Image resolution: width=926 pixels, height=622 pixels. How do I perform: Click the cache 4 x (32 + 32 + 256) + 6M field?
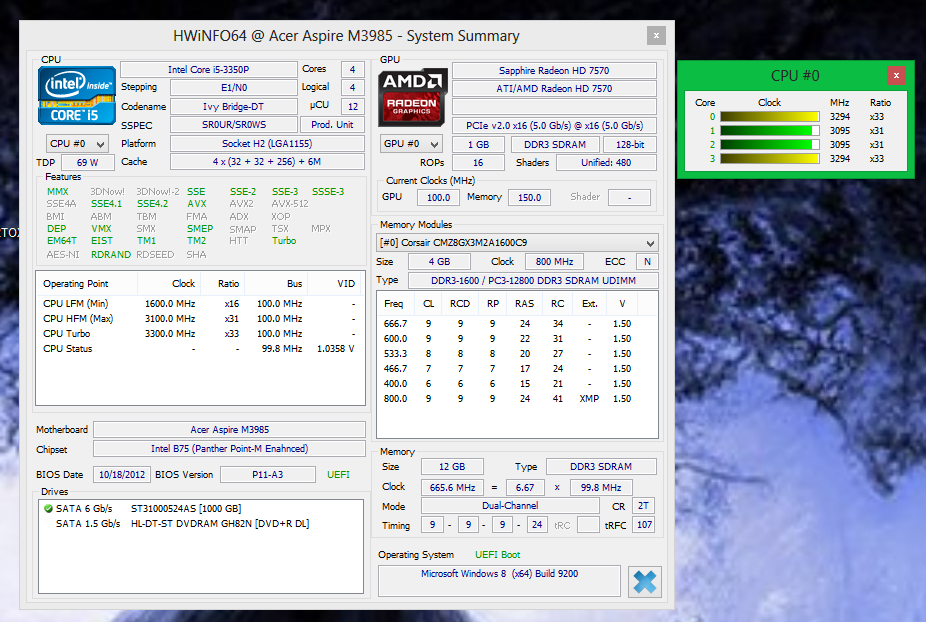(x=267, y=161)
